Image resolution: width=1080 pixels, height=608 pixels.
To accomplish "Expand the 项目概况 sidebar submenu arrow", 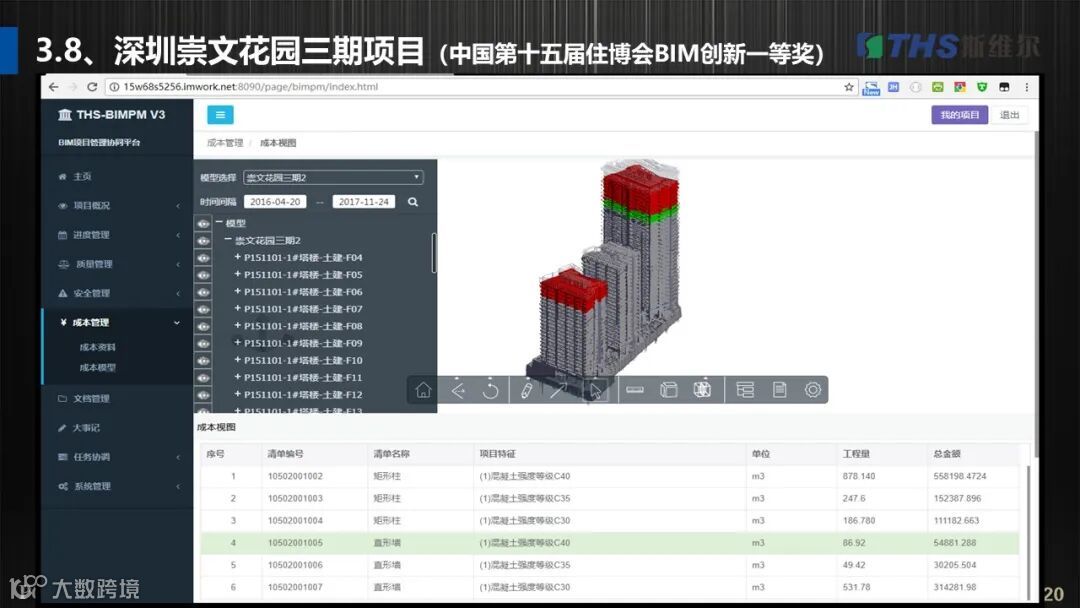I will [178, 206].
